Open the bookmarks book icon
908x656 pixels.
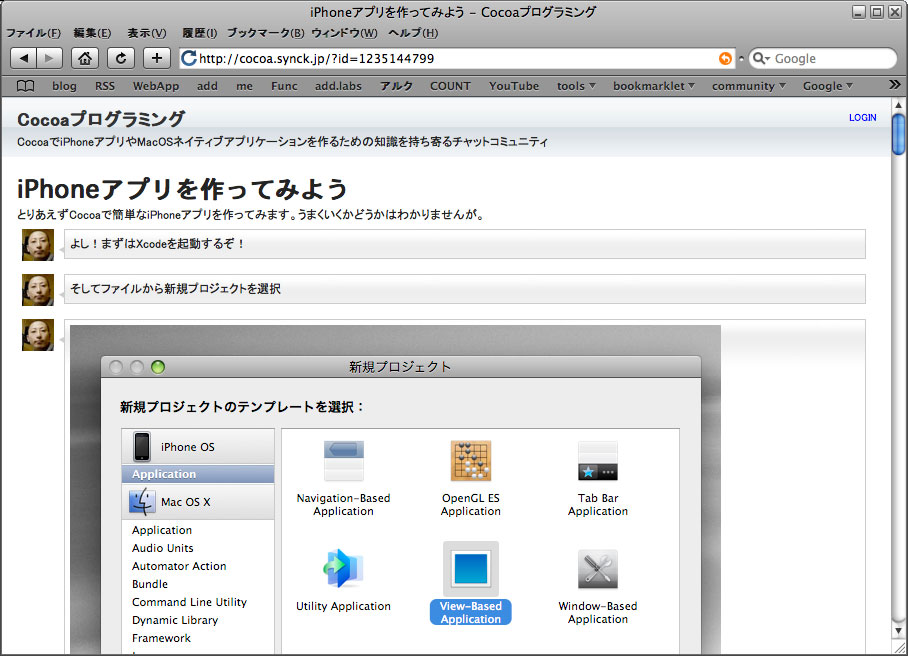25,86
